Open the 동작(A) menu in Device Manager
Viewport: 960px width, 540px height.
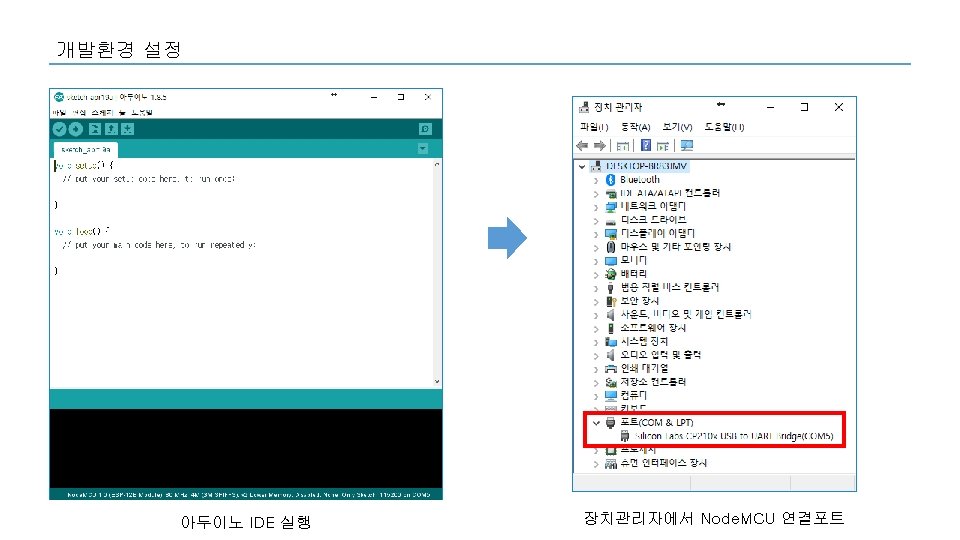[636, 127]
